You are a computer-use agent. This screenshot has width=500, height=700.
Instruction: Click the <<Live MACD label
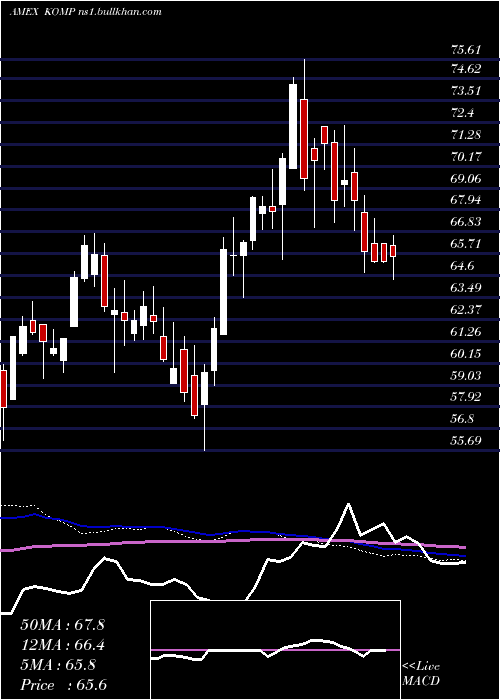click(421, 674)
